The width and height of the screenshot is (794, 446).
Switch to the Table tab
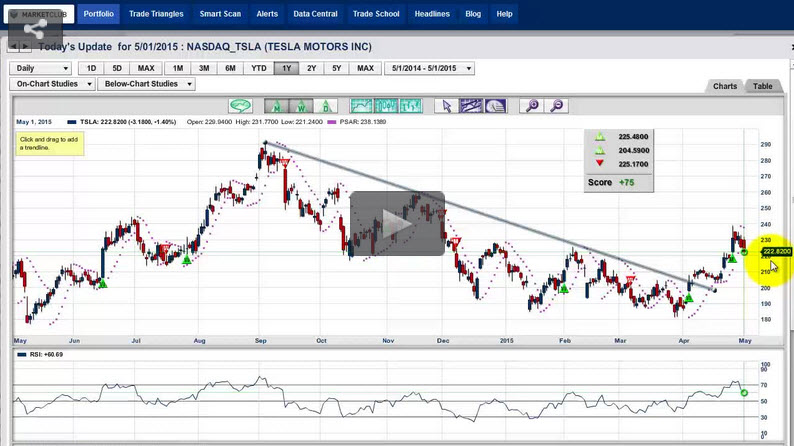coord(763,86)
